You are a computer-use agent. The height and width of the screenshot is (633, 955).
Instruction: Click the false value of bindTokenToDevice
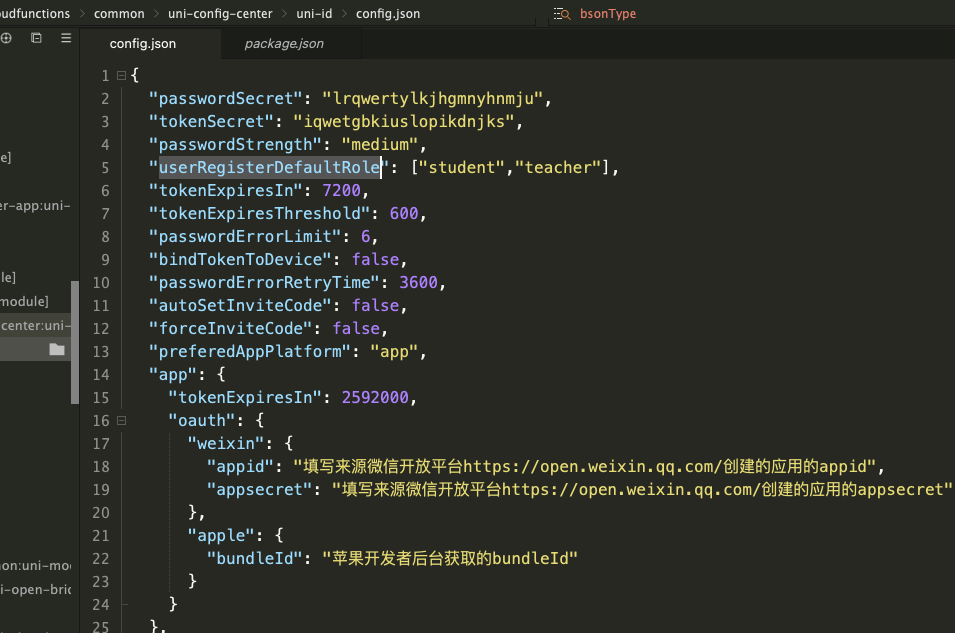tap(375, 259)
